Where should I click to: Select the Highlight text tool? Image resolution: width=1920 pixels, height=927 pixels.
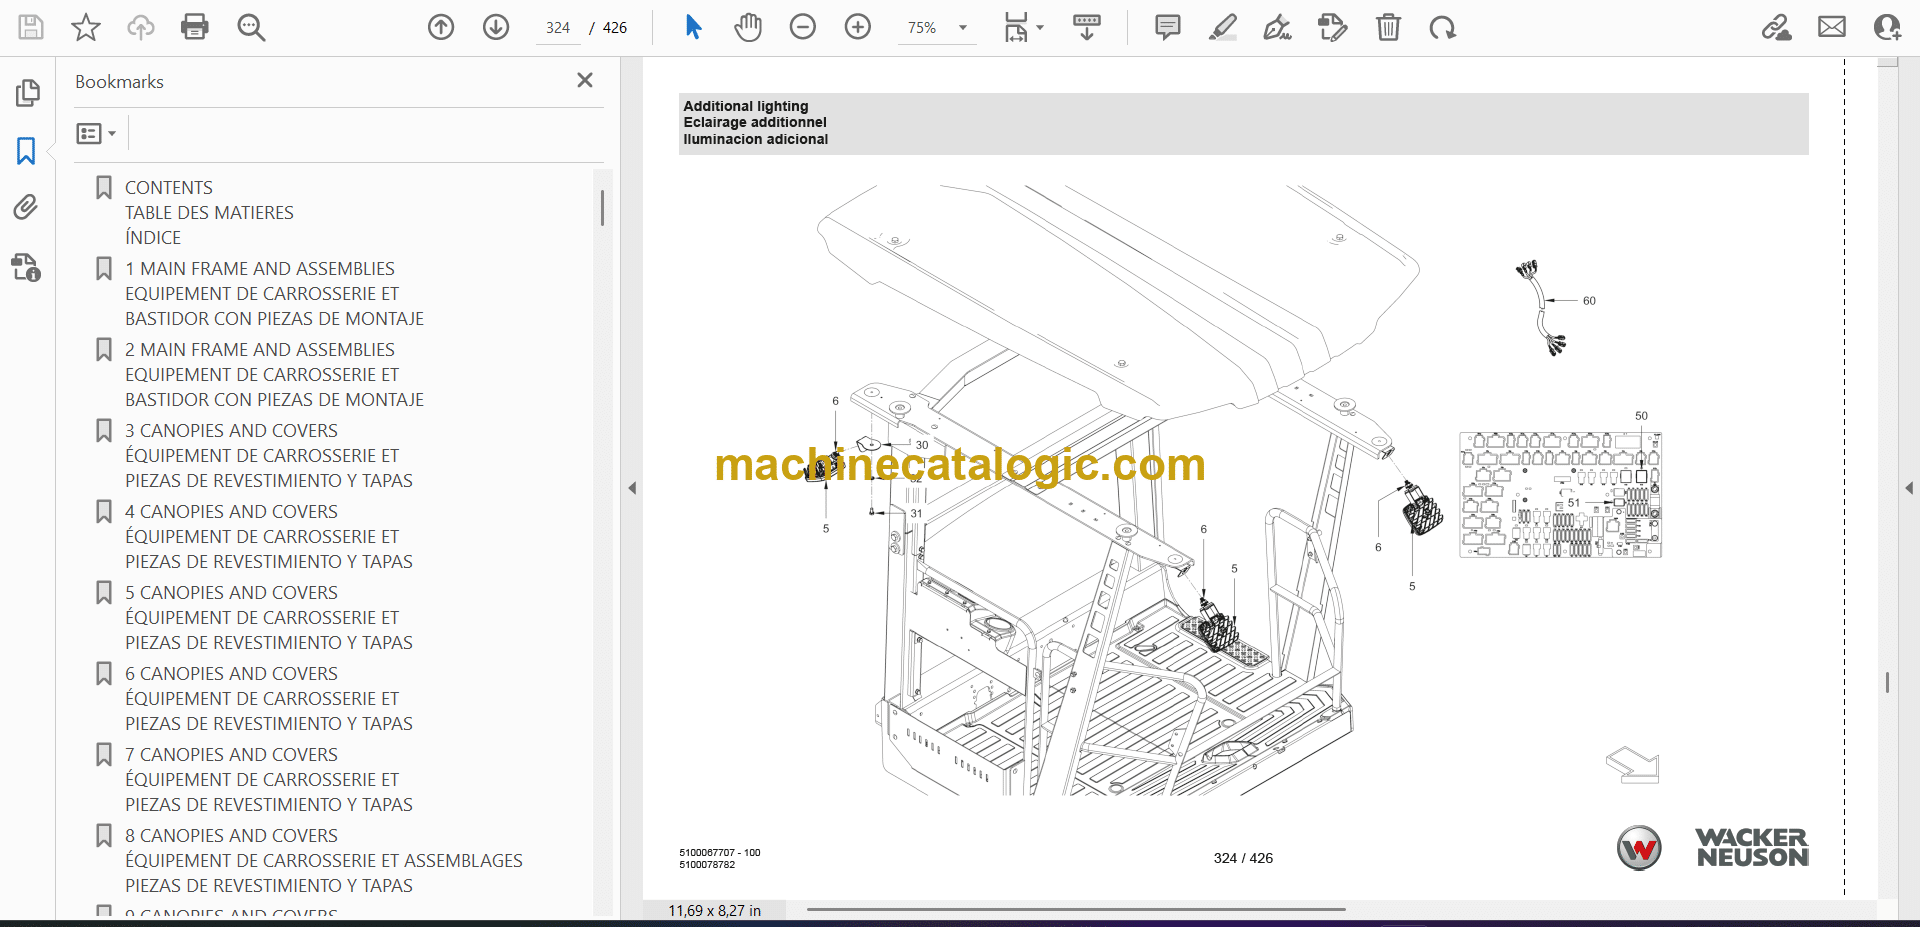point(1222,27)
